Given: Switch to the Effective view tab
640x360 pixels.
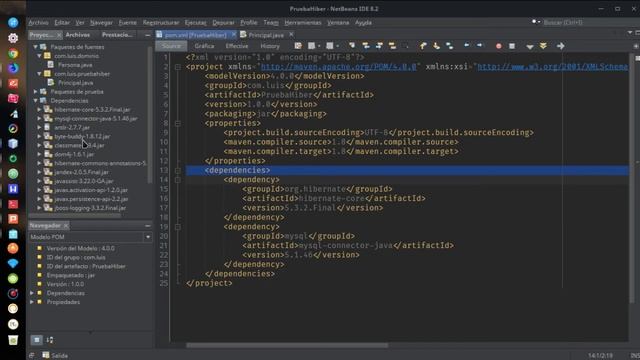Looking at the screenshot, I should pos(237,46).
